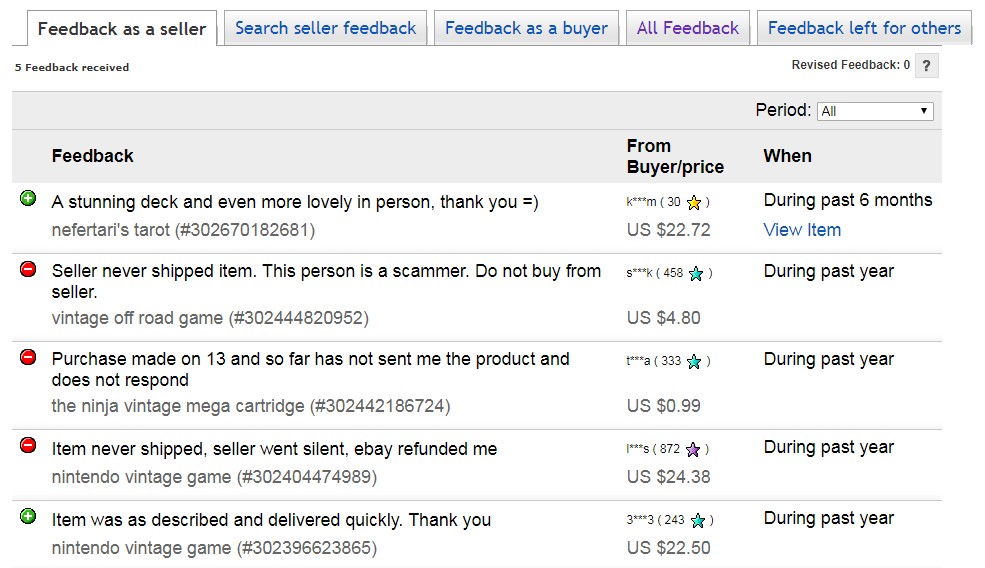Click the Revised Feedback help question mark icon
Screen dimensions: 985x568
coord(927,65)
